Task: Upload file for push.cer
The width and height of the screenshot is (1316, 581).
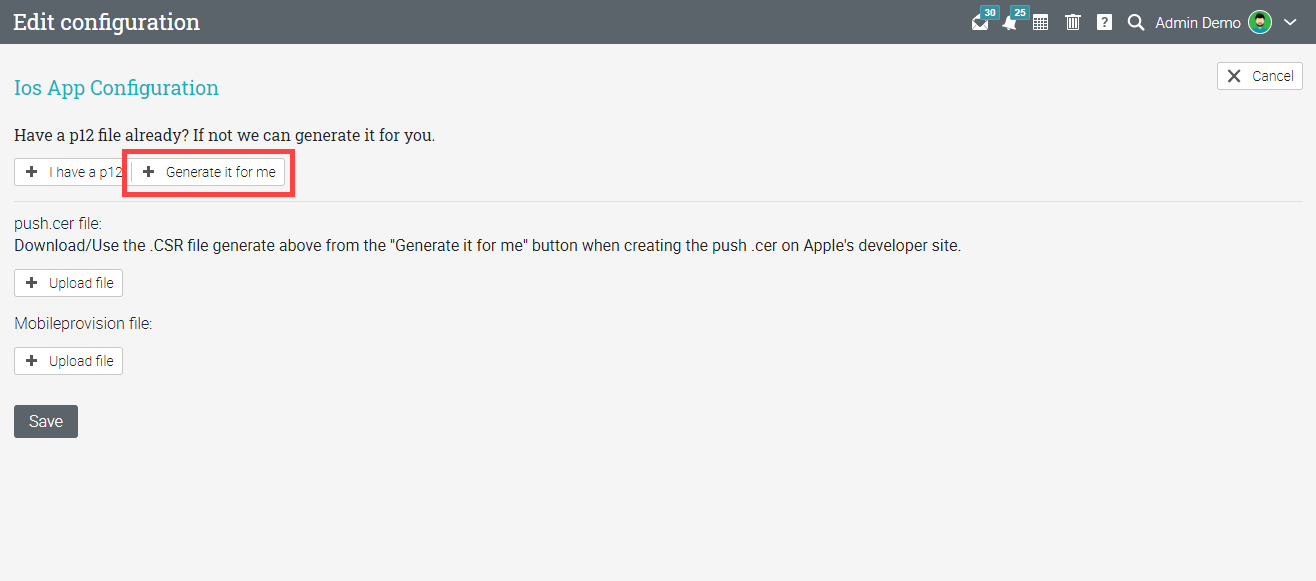Action: pyautogui.click(x=68, y=283)
